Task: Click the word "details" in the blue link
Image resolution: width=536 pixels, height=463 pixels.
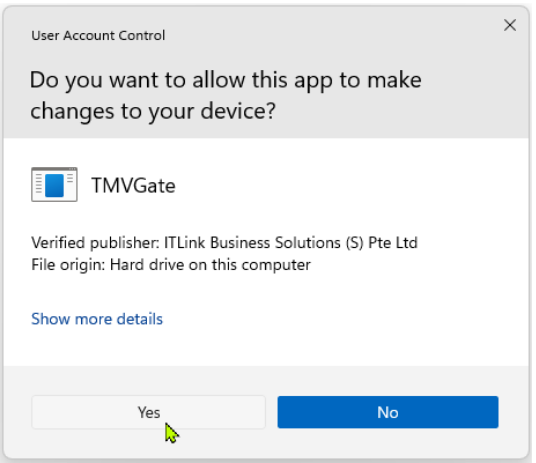Action: [140, 319]
